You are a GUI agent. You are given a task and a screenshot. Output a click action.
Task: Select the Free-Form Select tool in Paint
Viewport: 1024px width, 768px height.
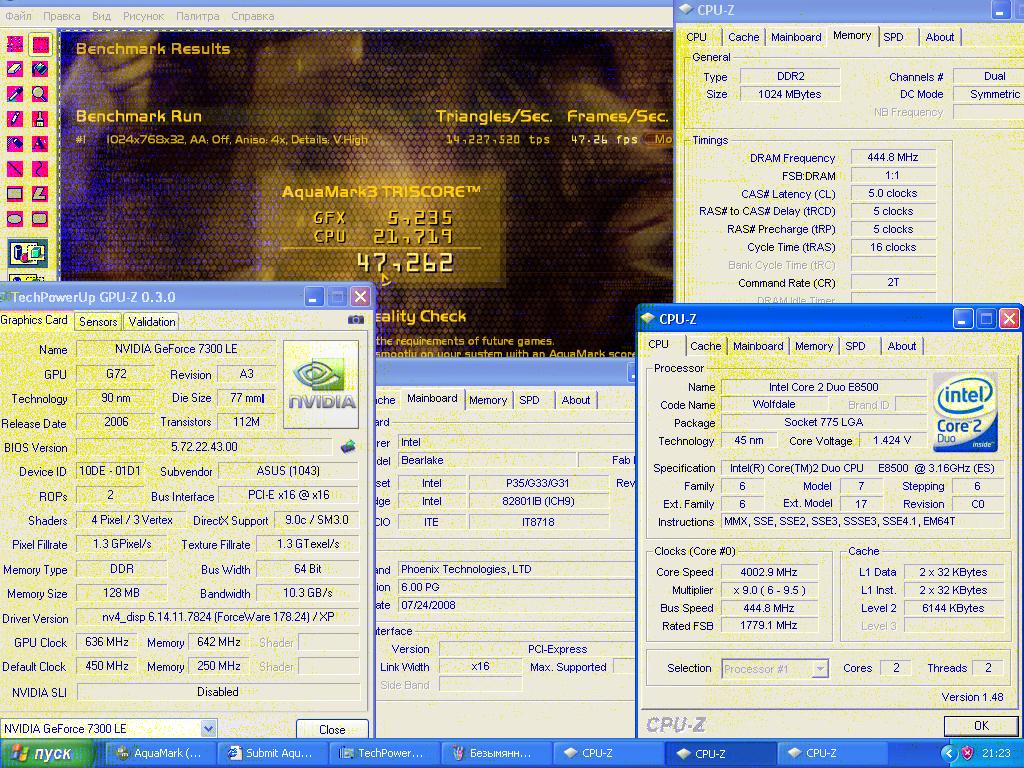14,44
